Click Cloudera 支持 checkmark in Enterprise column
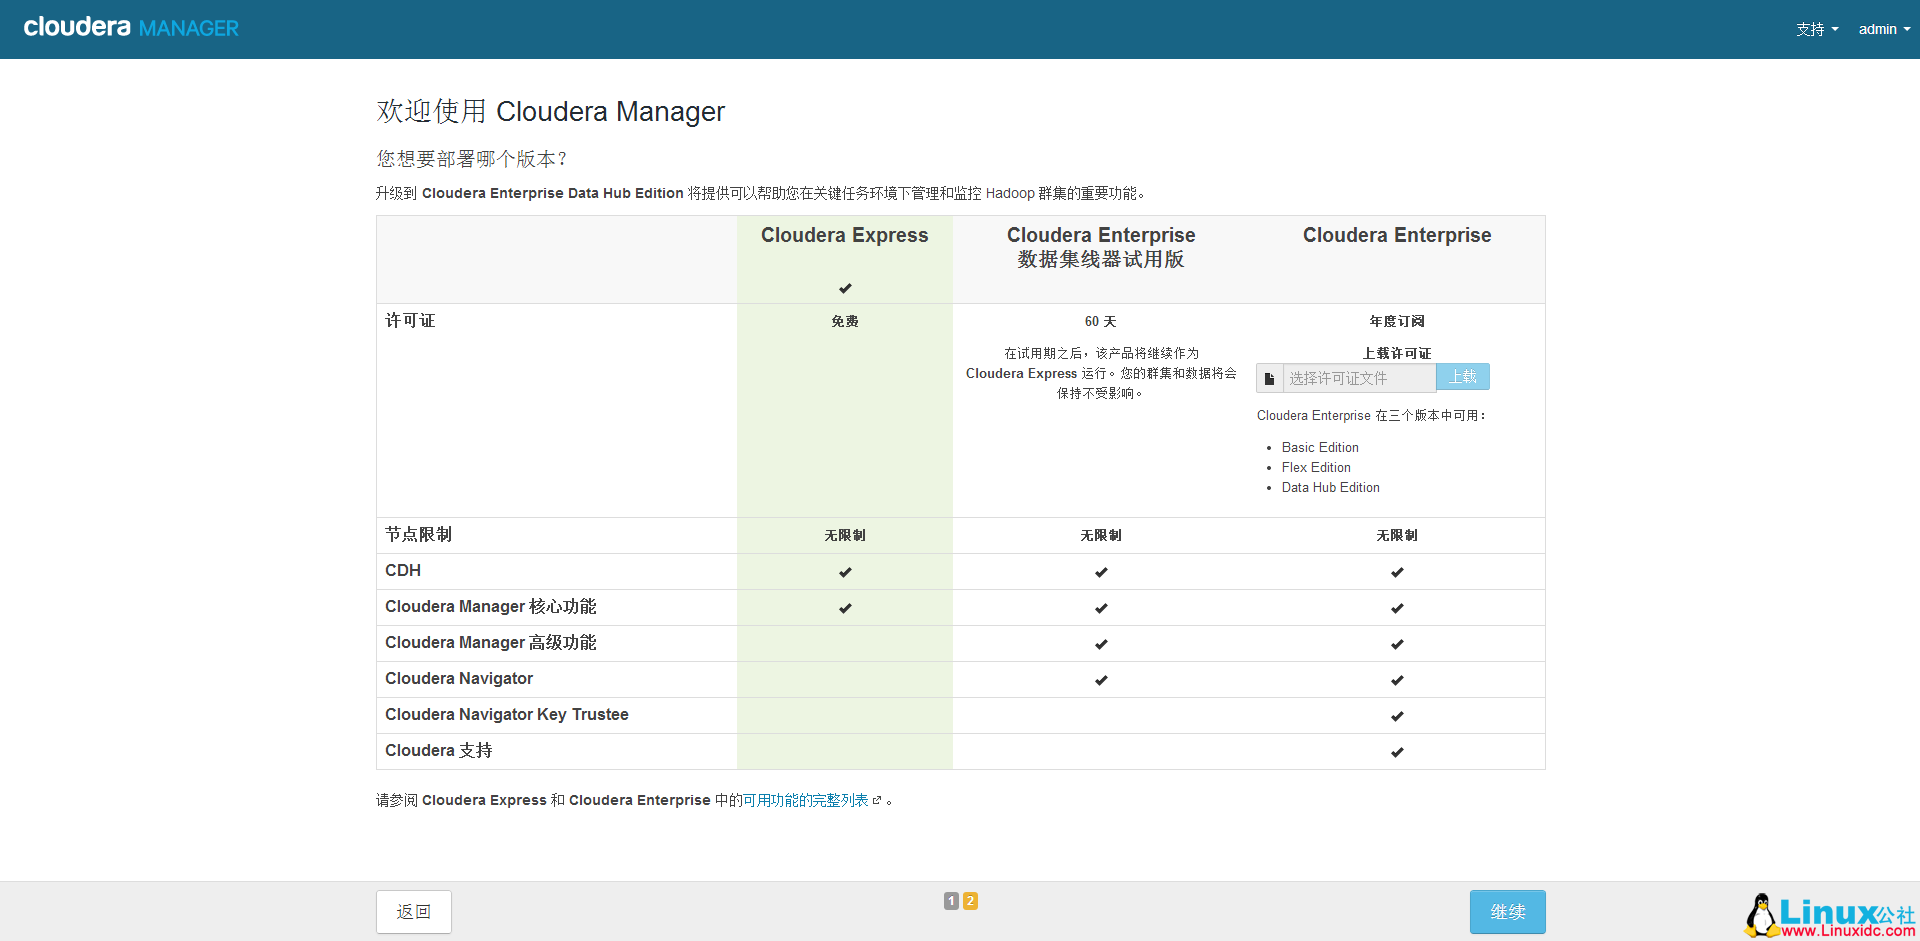Viewport: 1920px width, 941px height. pyautogui.click(x=1397, y=752)
